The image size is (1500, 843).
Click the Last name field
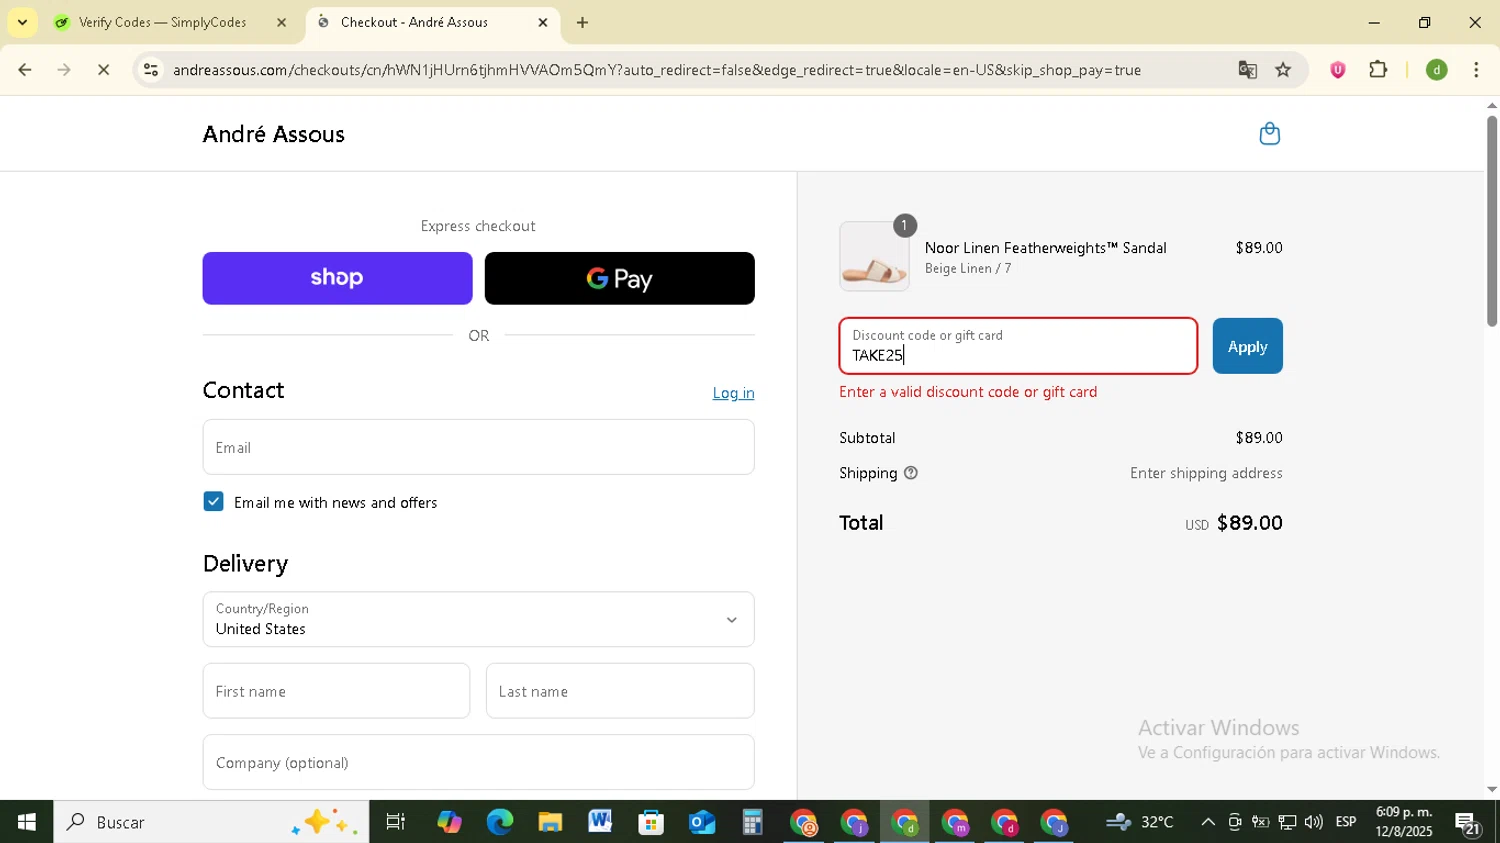[x=620, y=691]
